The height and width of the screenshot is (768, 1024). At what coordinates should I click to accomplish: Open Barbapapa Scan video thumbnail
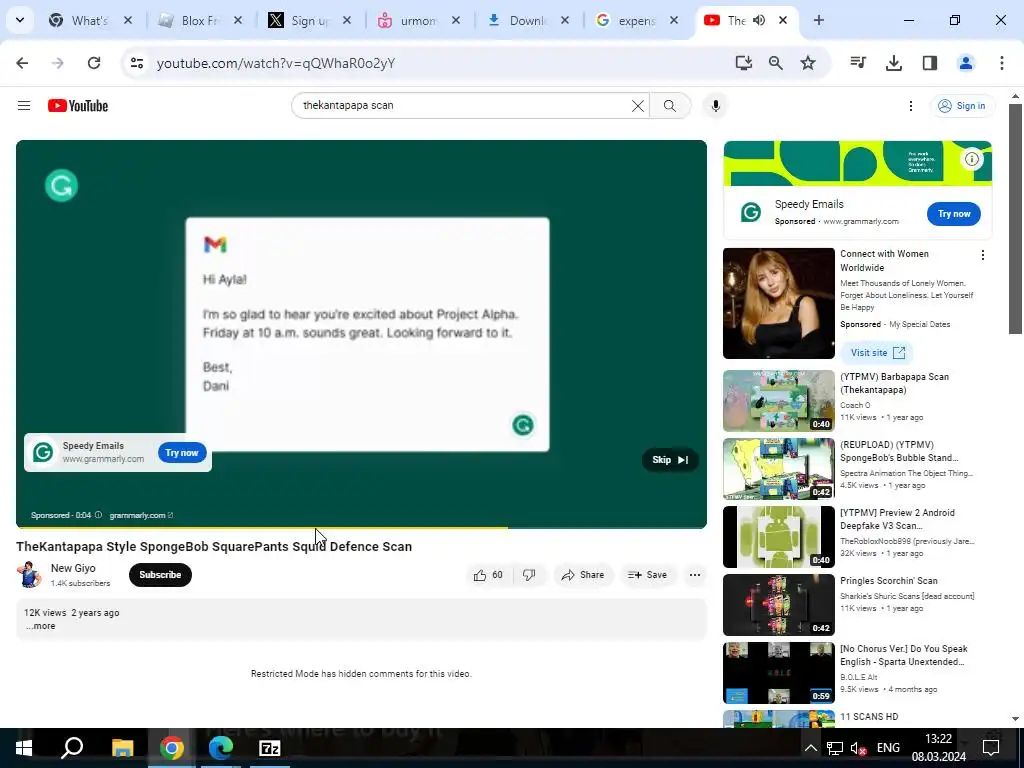[x=778, y=401]
